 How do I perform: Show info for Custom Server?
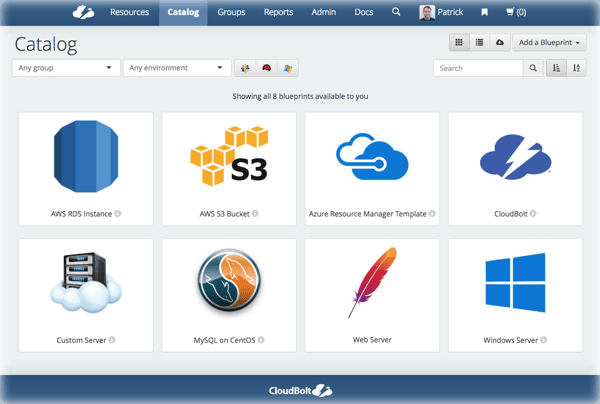click(x=112, y=340)
